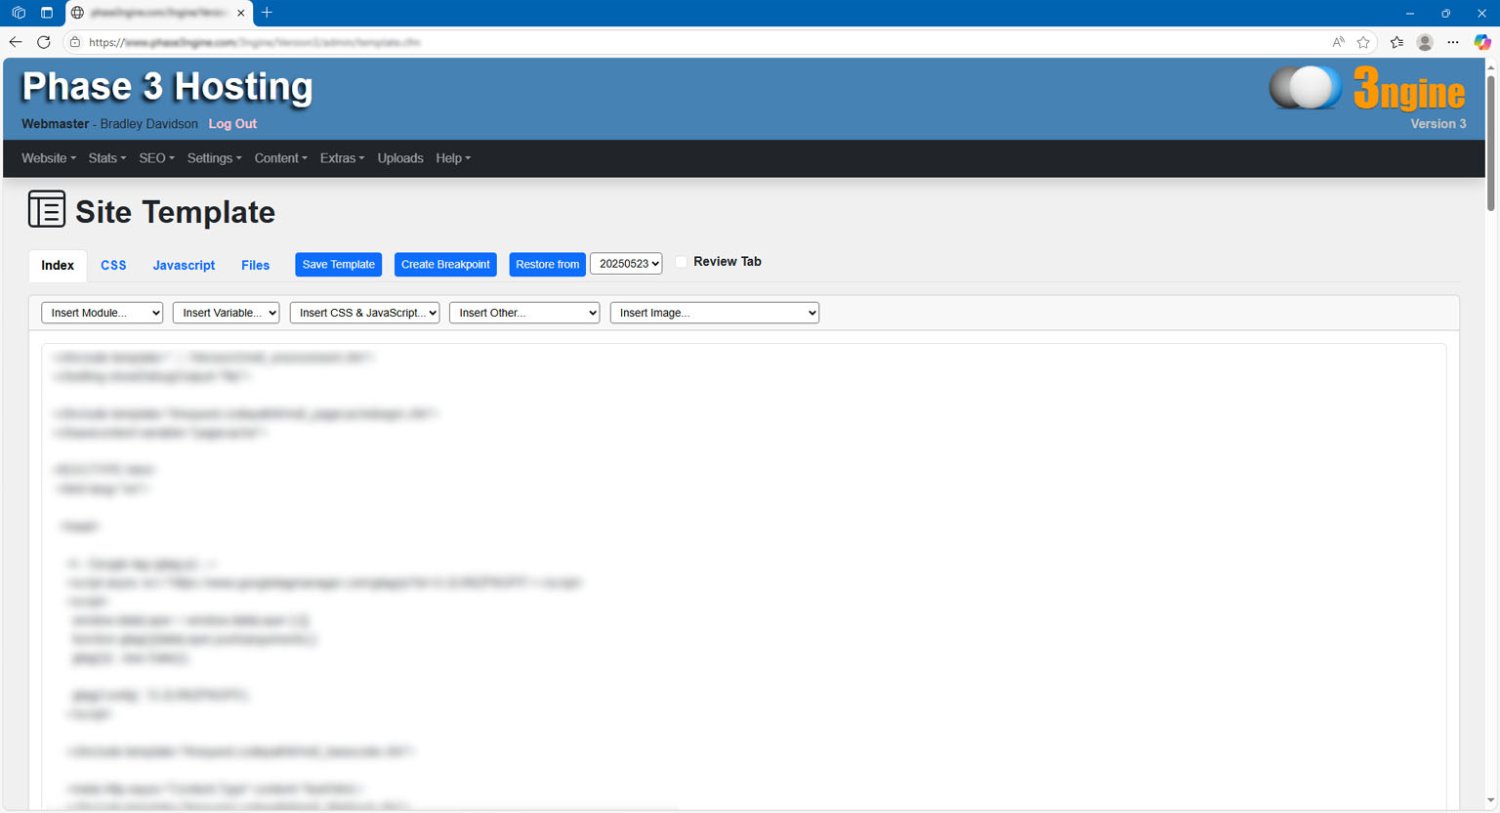Click the Save Template button
Image resolution: width=1500 pixels, height=813 pixels.
(338, 264)
